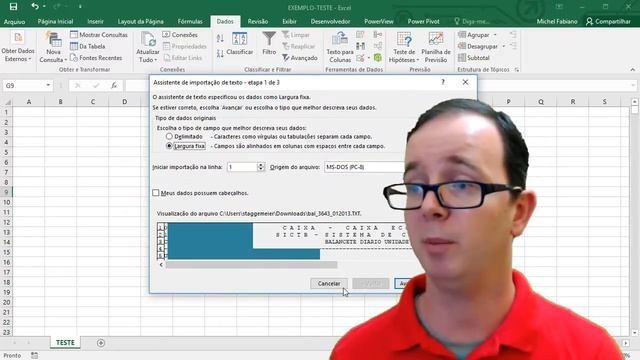Open Conexões in the ribbon
Image resolution: width=640 pixels, height=360 pixels.
[x=180, y=35]
